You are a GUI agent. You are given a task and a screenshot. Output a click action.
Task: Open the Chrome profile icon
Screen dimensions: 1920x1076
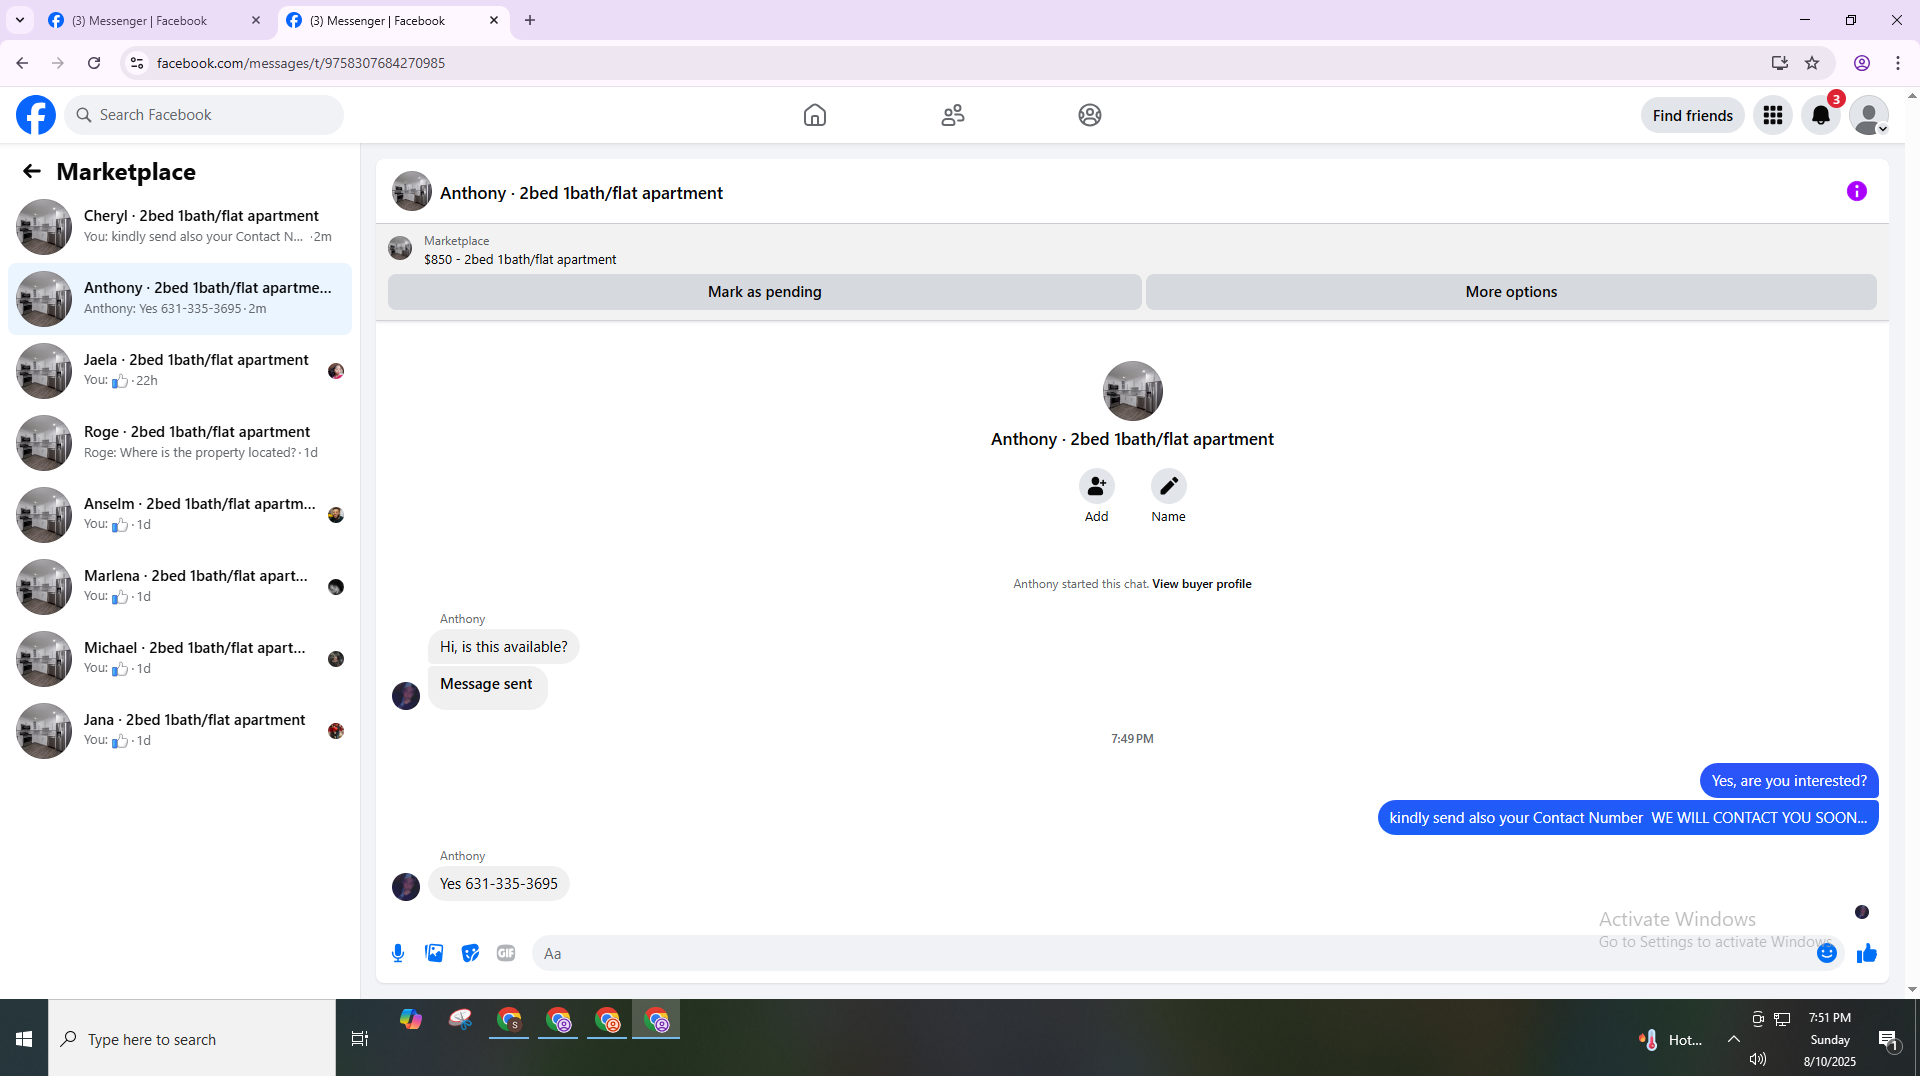(1862, 63)
